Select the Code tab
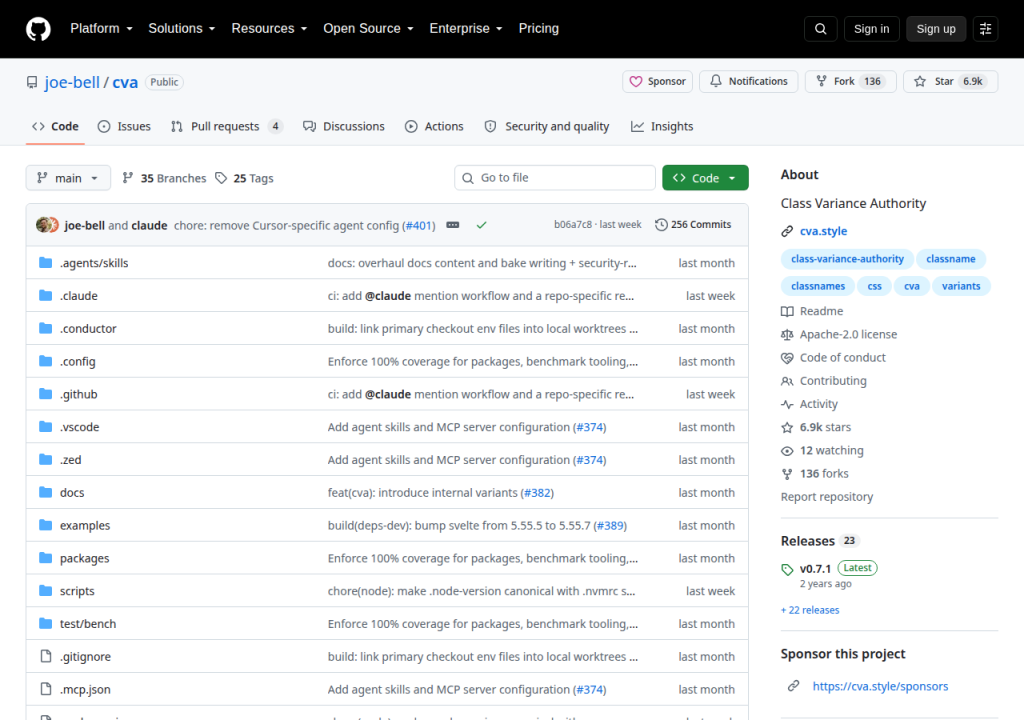This screenshot has height=720, width=1024. click(x=56, y=127)
